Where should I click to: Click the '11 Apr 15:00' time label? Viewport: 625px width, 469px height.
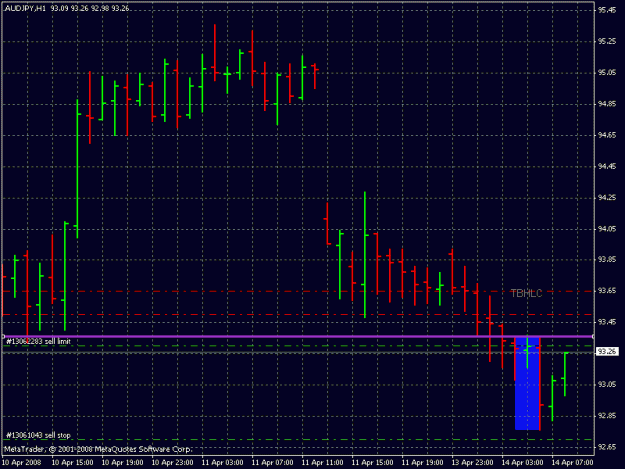372,463
